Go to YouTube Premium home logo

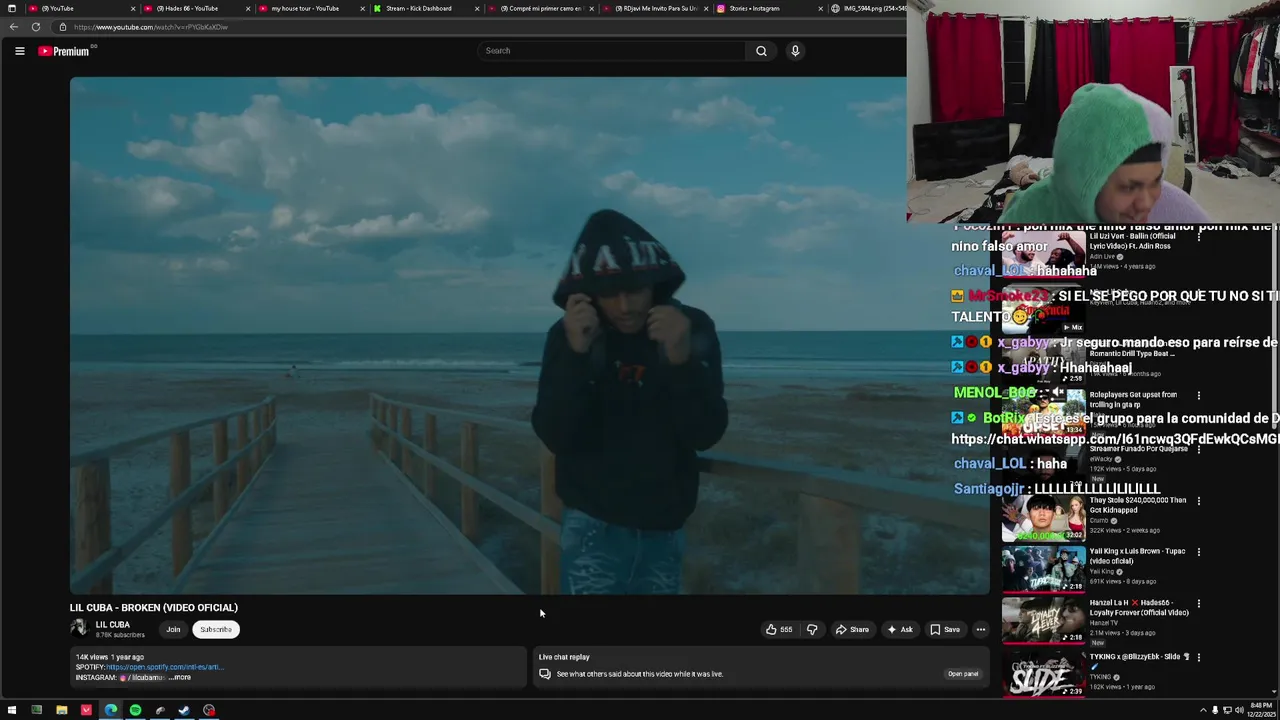click(65, 51)
